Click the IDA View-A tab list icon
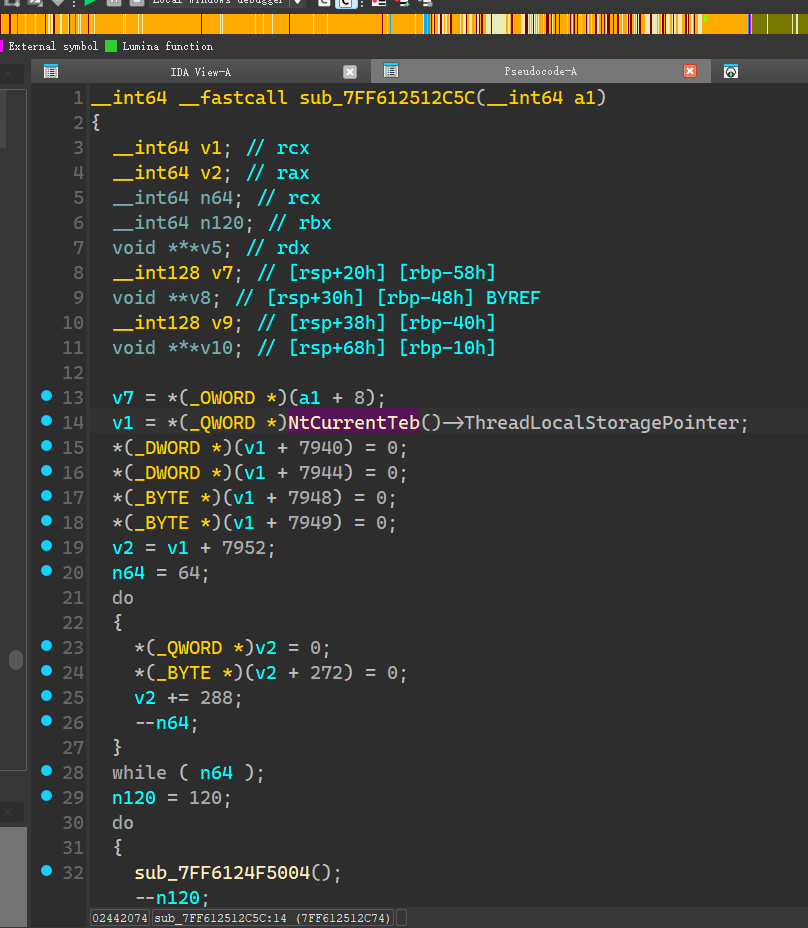The image size is (808, 928). (51, 72)
